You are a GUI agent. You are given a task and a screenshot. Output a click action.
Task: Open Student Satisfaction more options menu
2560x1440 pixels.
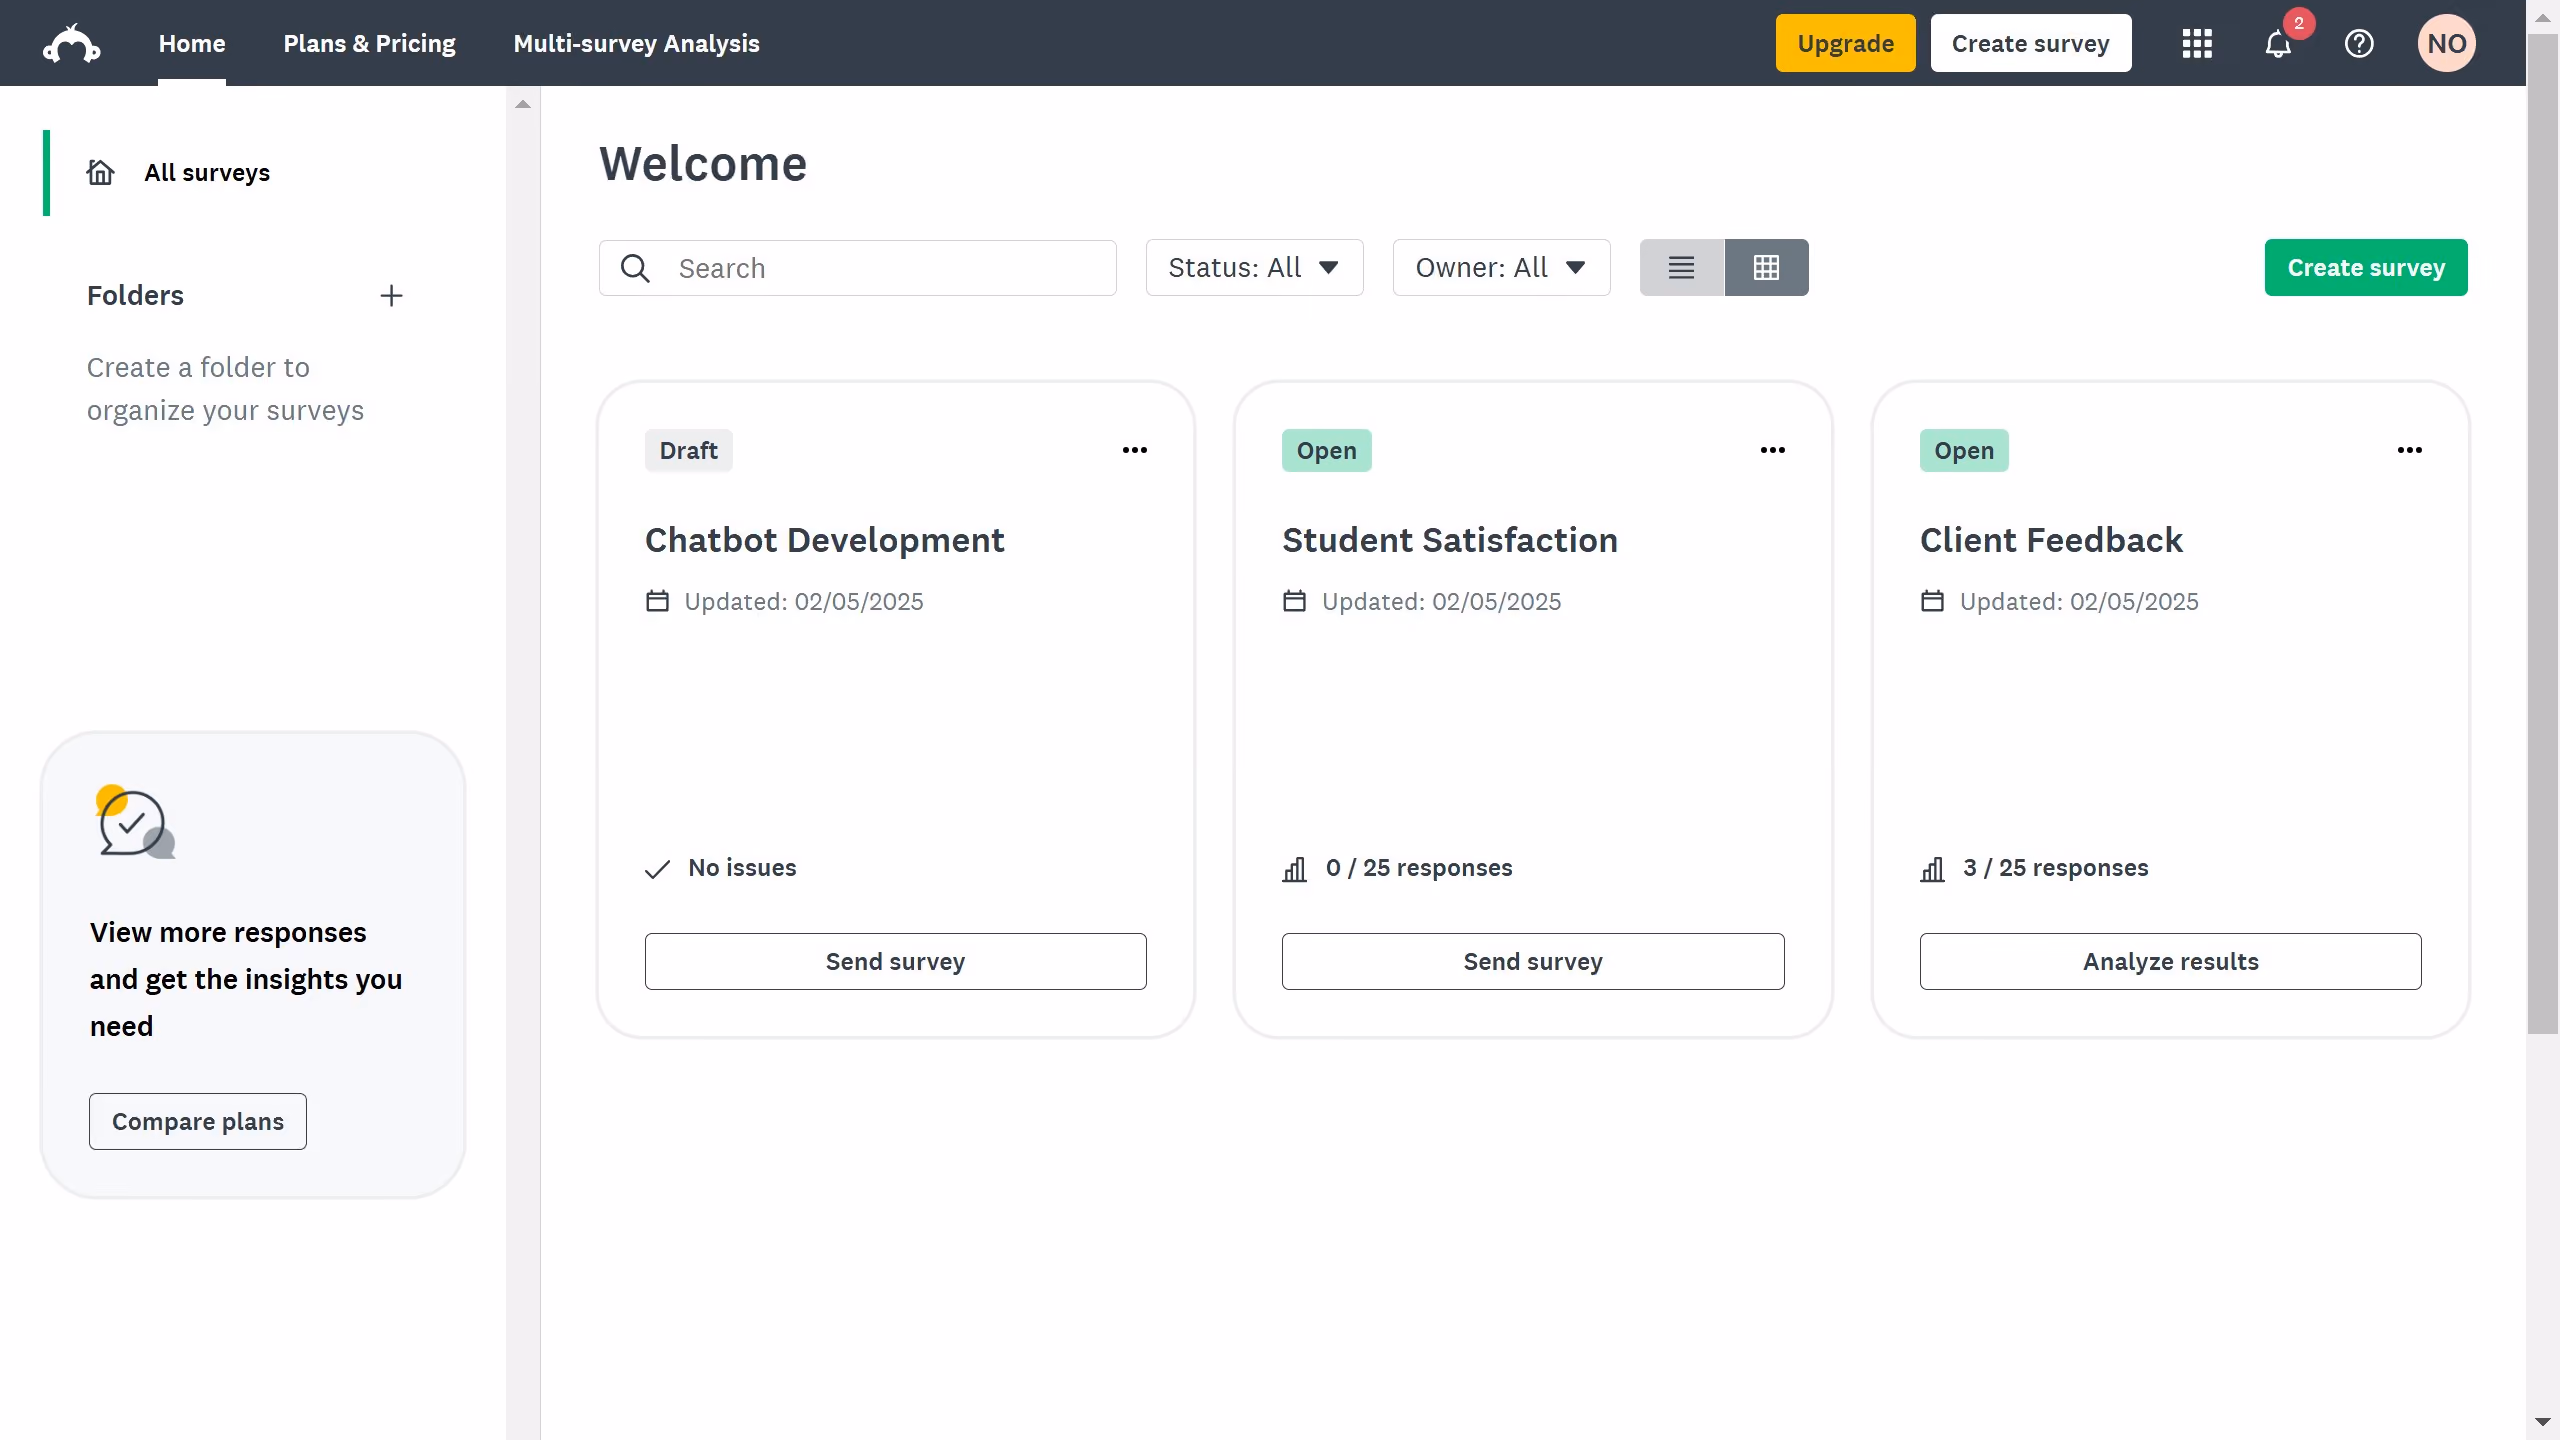pyautogui.click(x=1773, y=450)
